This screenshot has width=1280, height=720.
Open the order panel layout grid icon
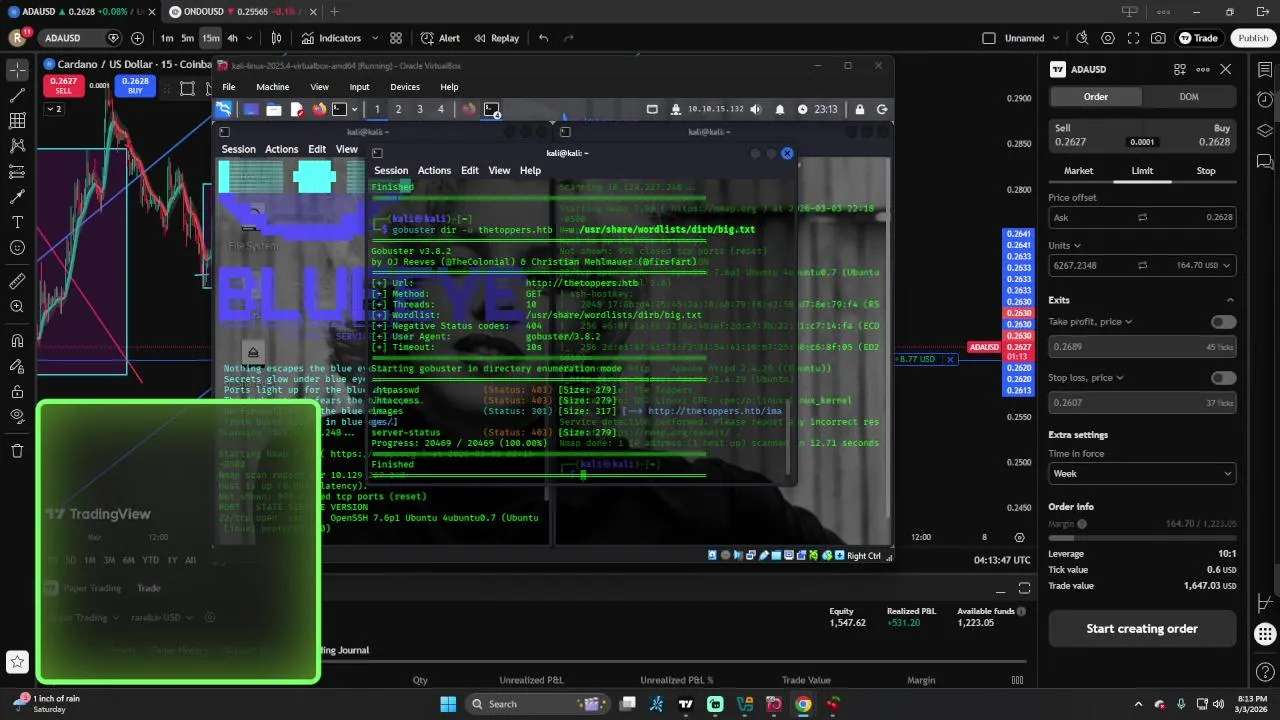tap(1180, 69)
